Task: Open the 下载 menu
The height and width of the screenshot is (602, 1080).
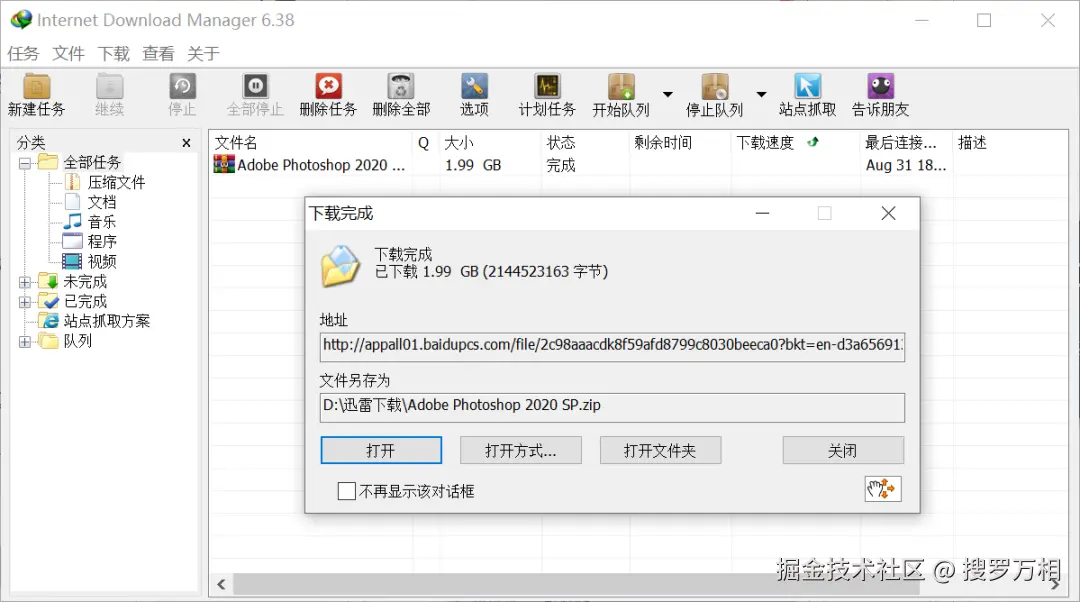Action: 114,54
